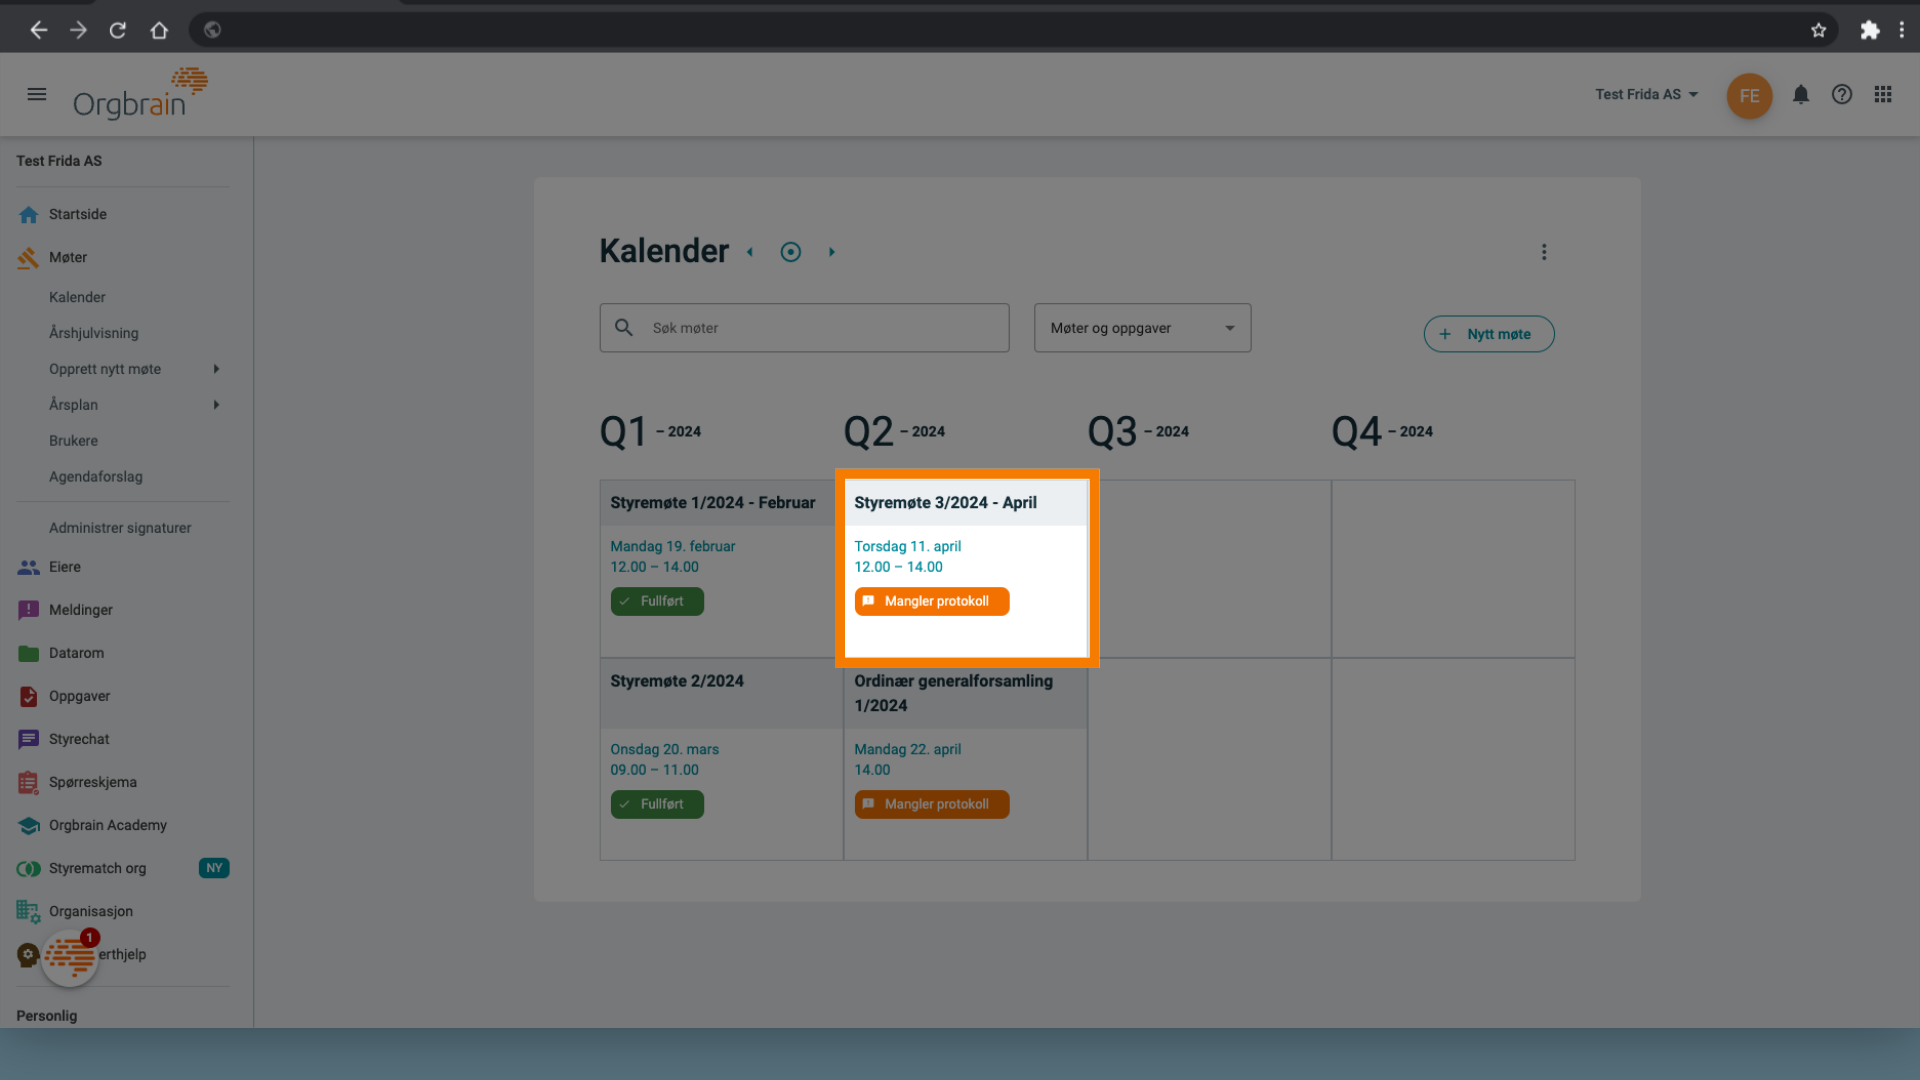
Task: Expand the Årsplan submenu arrow
Action: click(216, 405)
